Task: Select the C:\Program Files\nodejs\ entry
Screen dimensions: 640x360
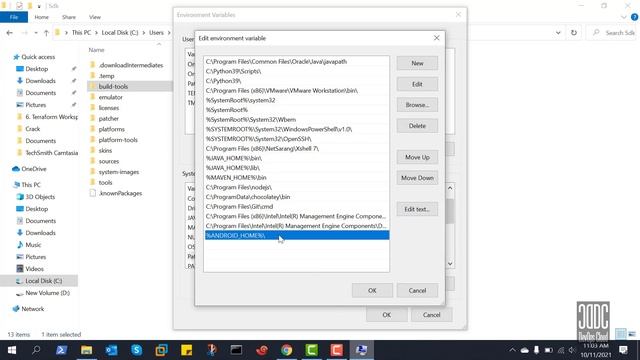Action: pos(297,187)
